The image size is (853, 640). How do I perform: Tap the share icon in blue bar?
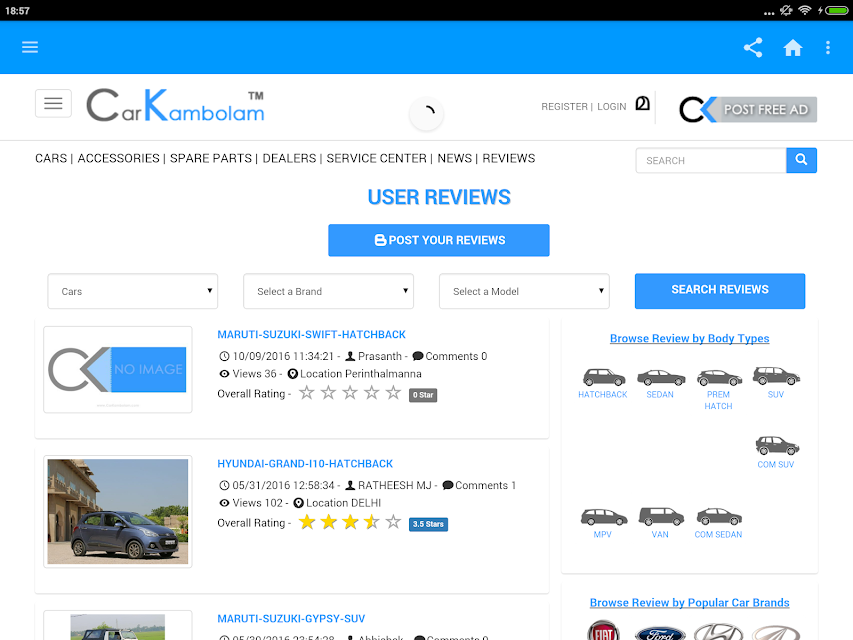point(753,47)
